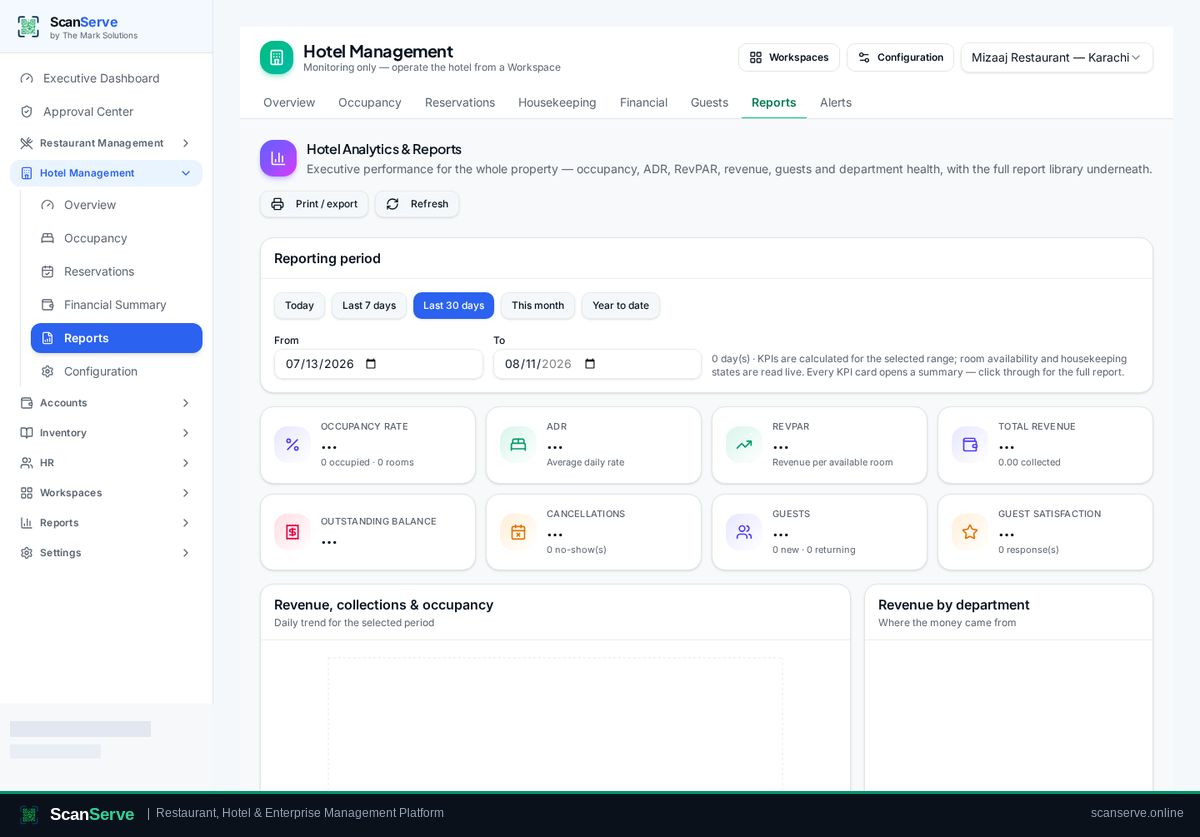Click the Workspaces grid icon in sidebar
1200x837 pixels.
(27, 493)
